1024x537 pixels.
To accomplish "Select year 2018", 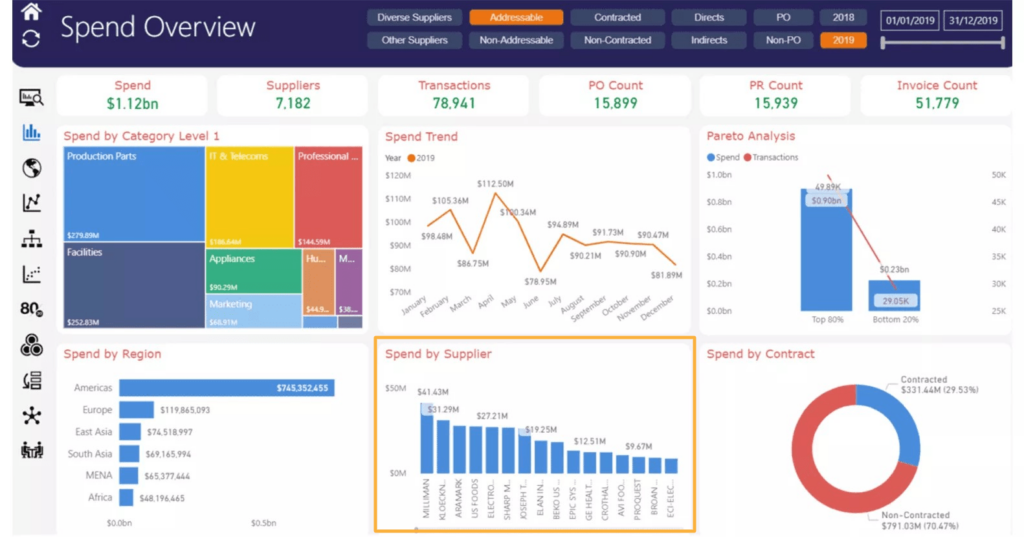I will pyautogui.click(x=843, y=18).
